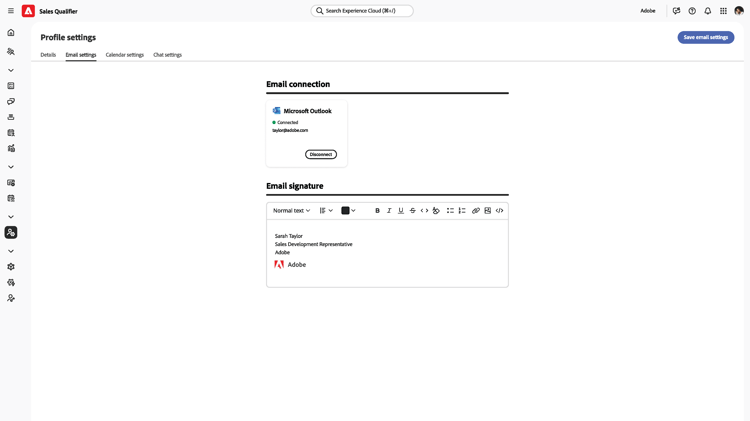Insert a link in signature

pyautogui.click(x=475, y=210)
